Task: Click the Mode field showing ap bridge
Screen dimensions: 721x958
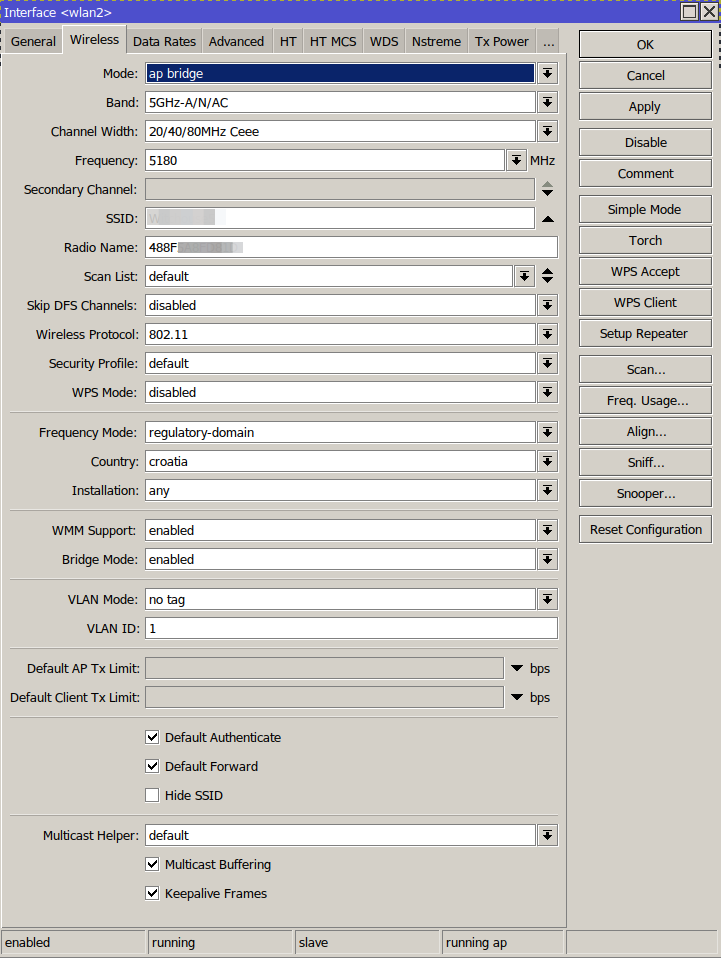Action: click(340, 73)
